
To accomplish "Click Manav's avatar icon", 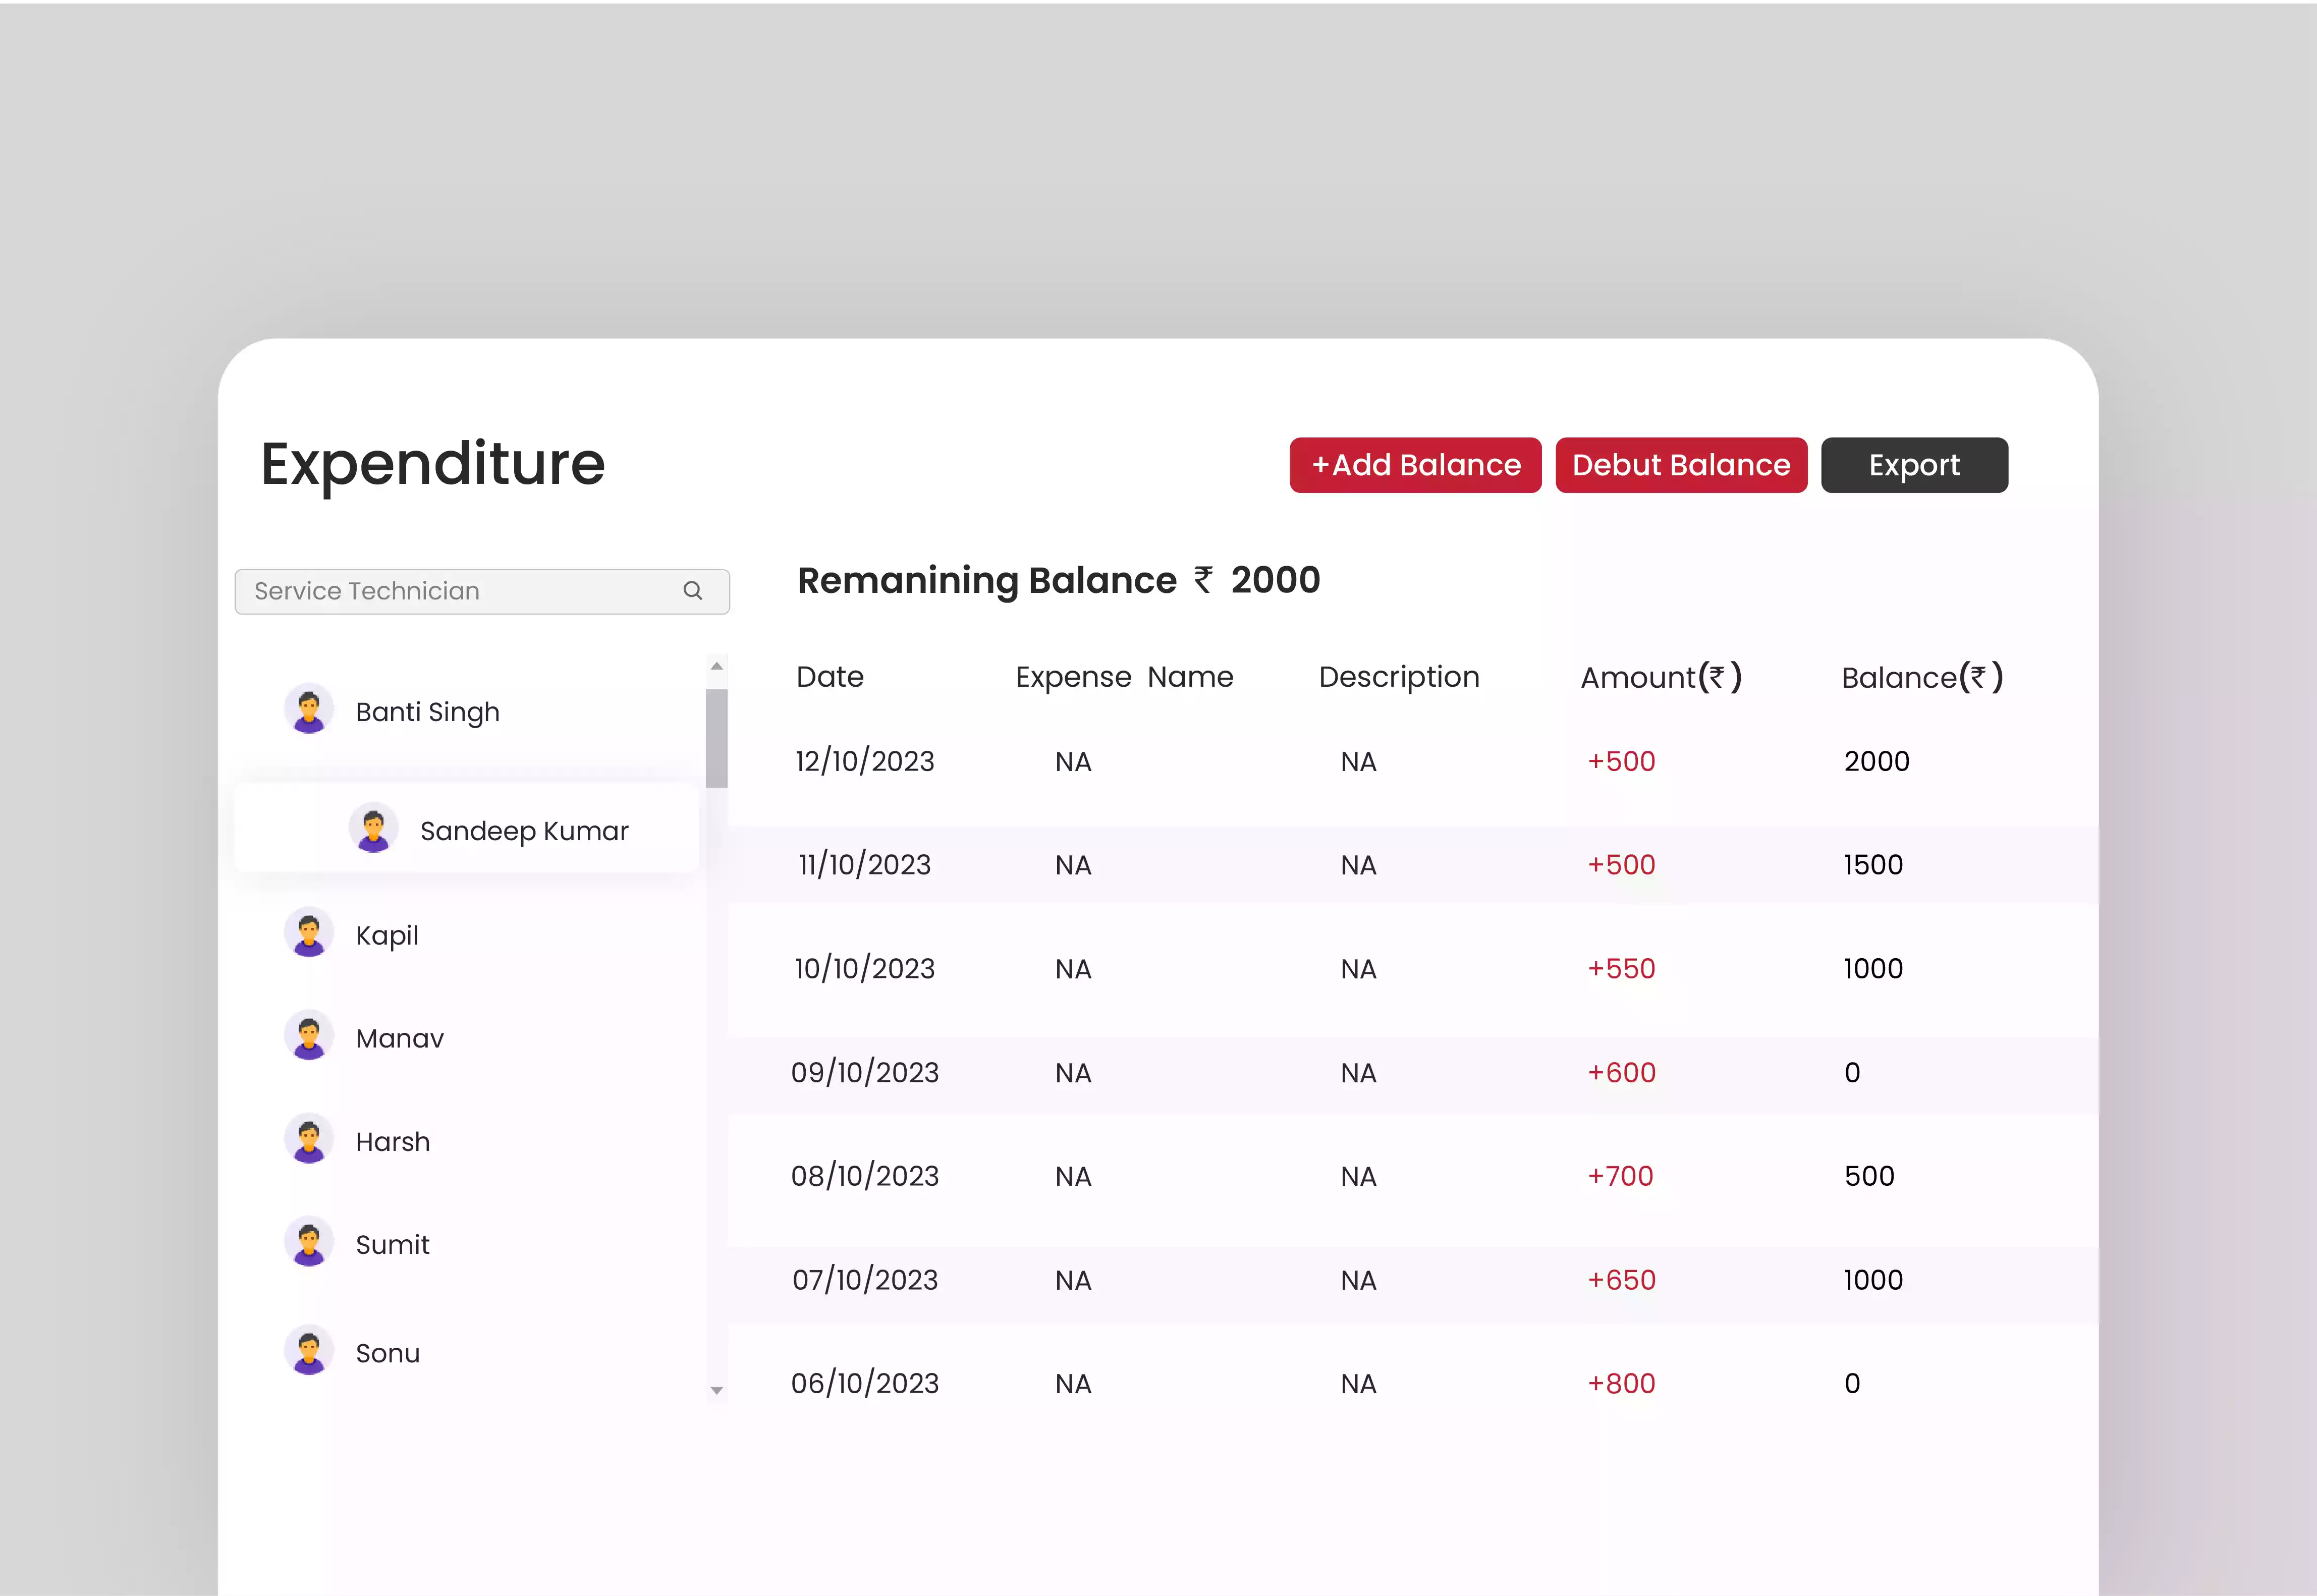I will pyautogui.click(x=309, y=1035).
